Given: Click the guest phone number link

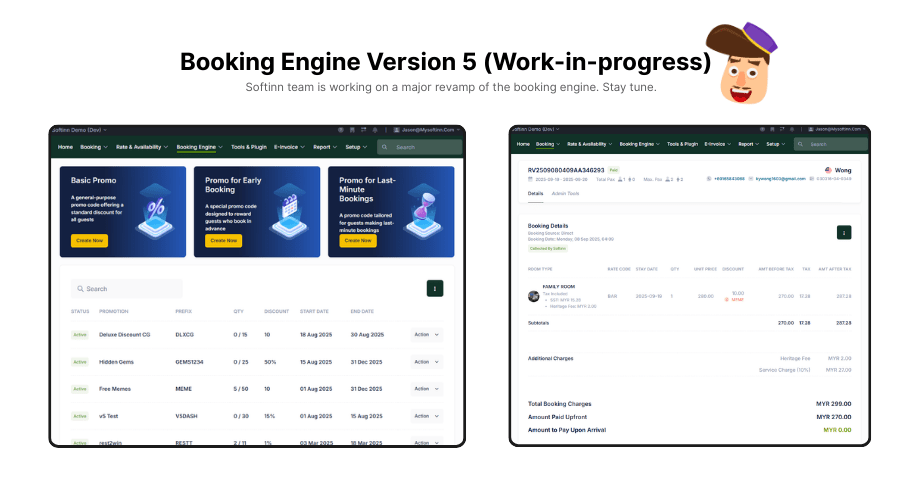Looking at the screenshot, I should point(729,178).
